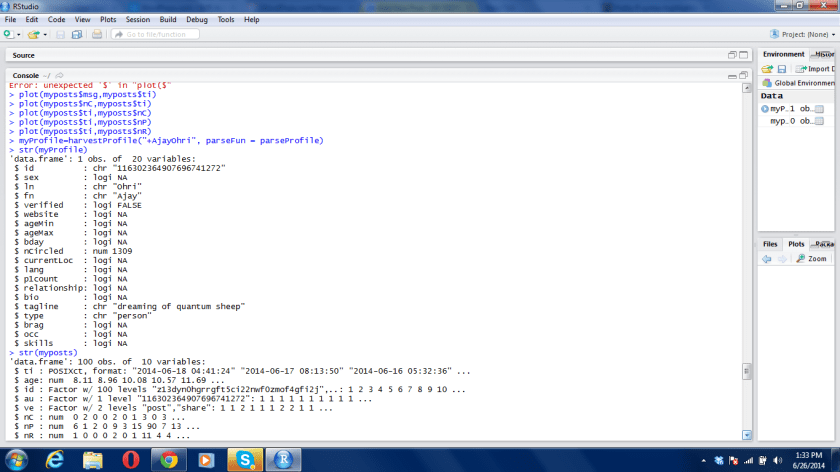Click the Zoom plot button
Viewport: 840px width, 472px height.
(x=811, y=259)
